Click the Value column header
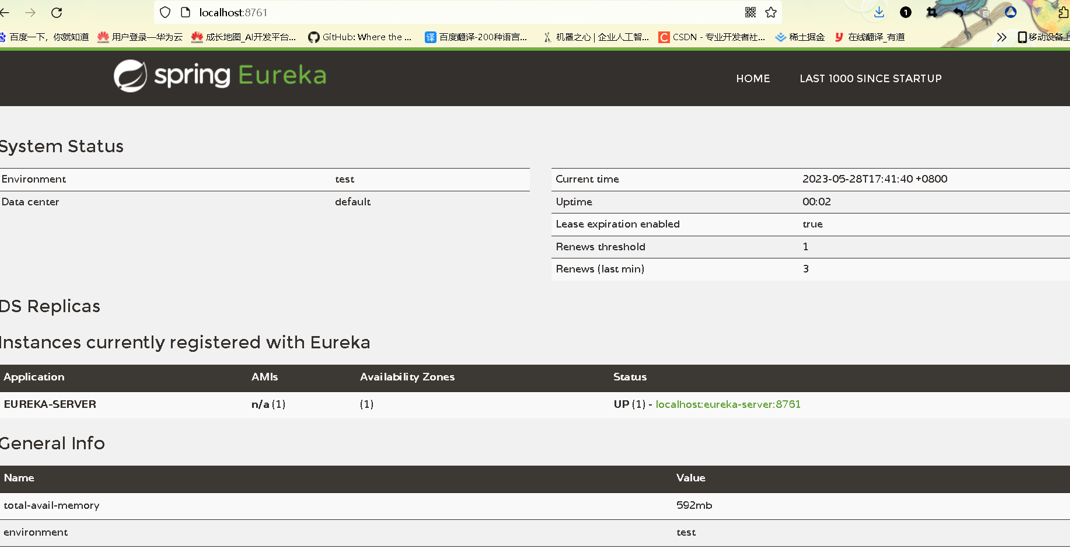 click(691, 477)
